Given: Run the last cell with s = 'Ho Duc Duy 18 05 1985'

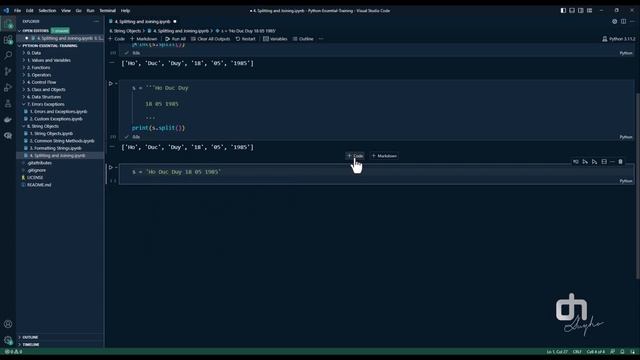Looking at the screenshot, I should 111,167.
